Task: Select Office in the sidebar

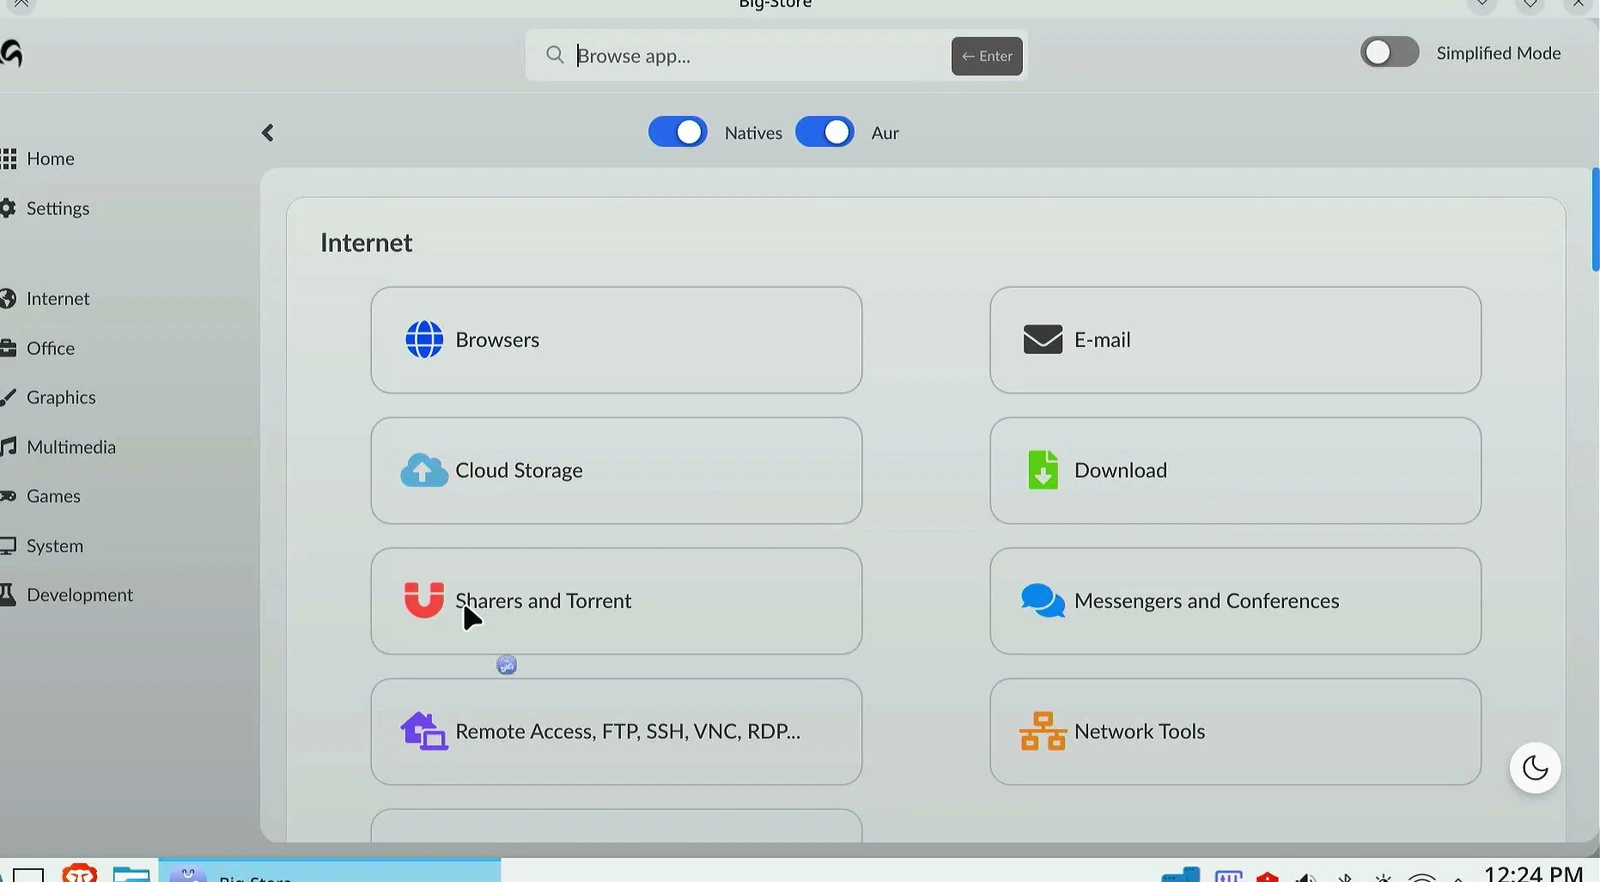Action: (x=50, y=348)
